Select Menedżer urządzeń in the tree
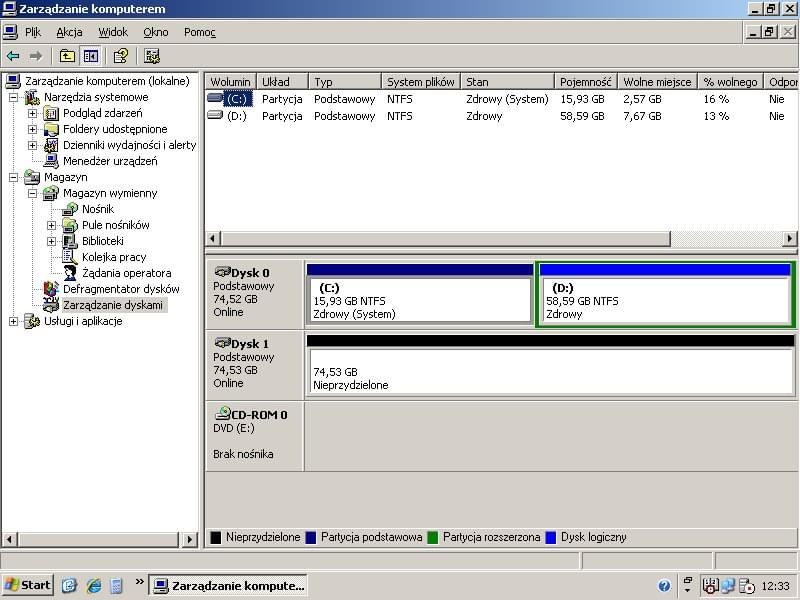Viewport: 800px width, 600px height. (109, 161)
